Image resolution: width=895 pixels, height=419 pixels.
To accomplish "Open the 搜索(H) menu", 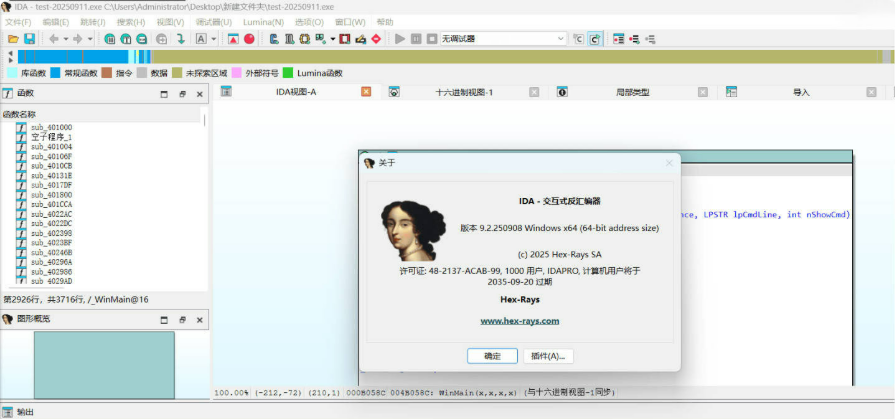I will pyautogui.click(x=131, y=22).
